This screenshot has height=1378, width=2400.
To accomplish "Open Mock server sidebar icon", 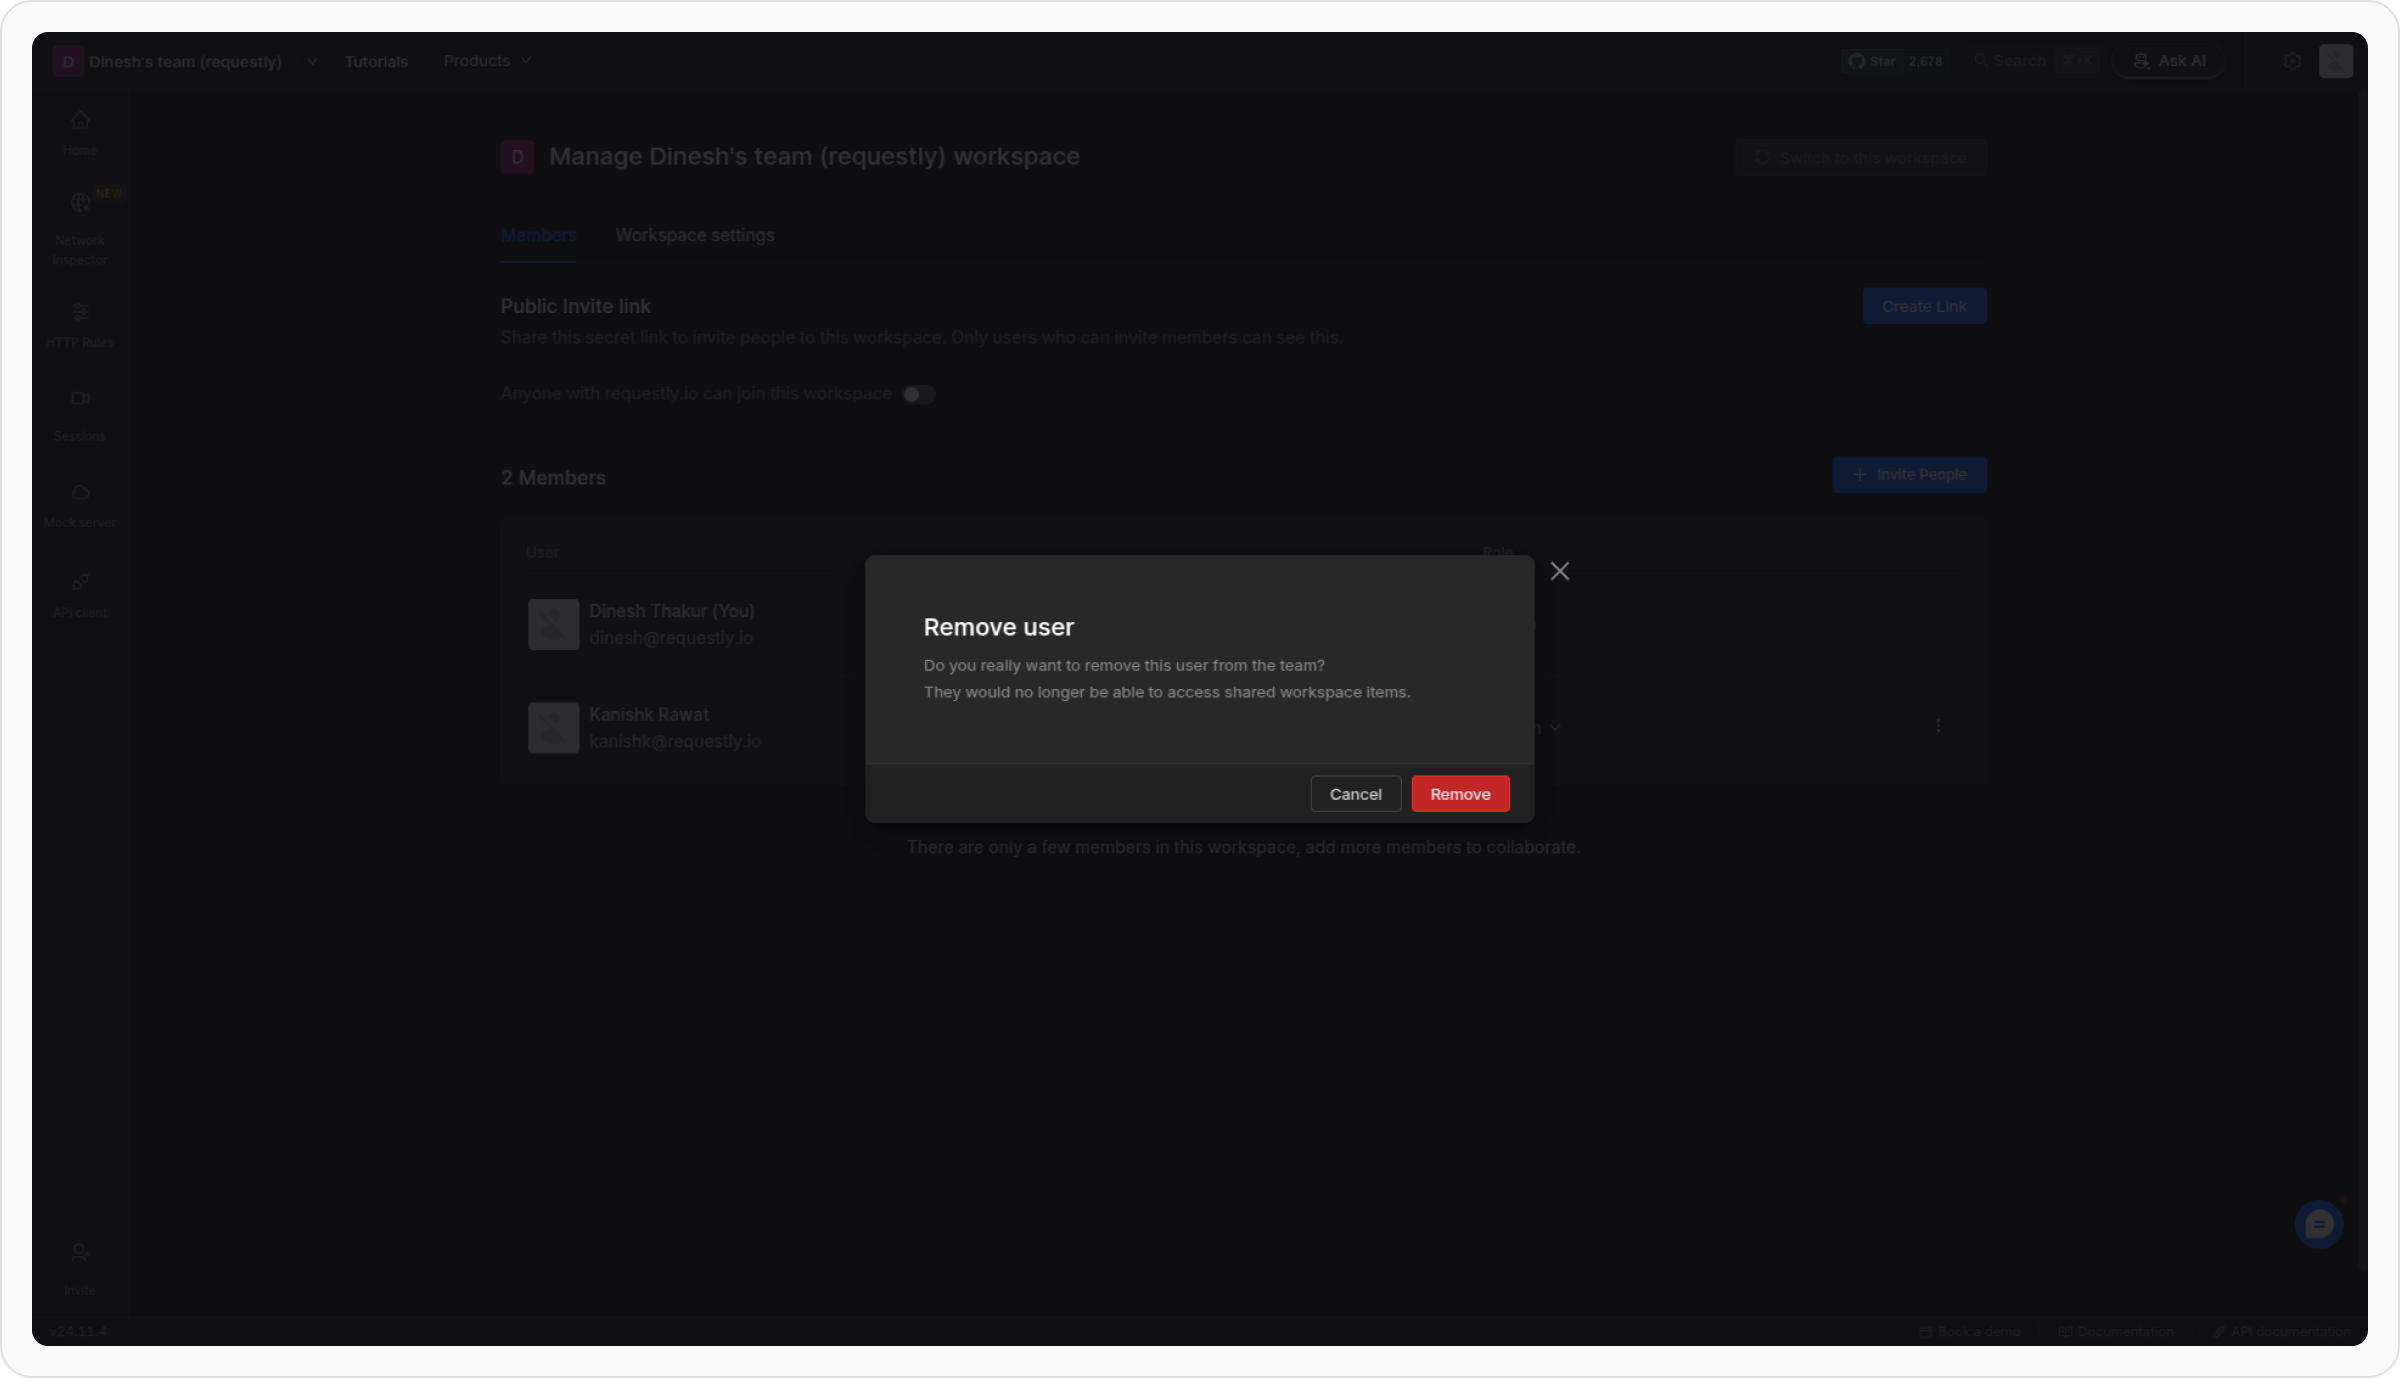I will point(80,493).
